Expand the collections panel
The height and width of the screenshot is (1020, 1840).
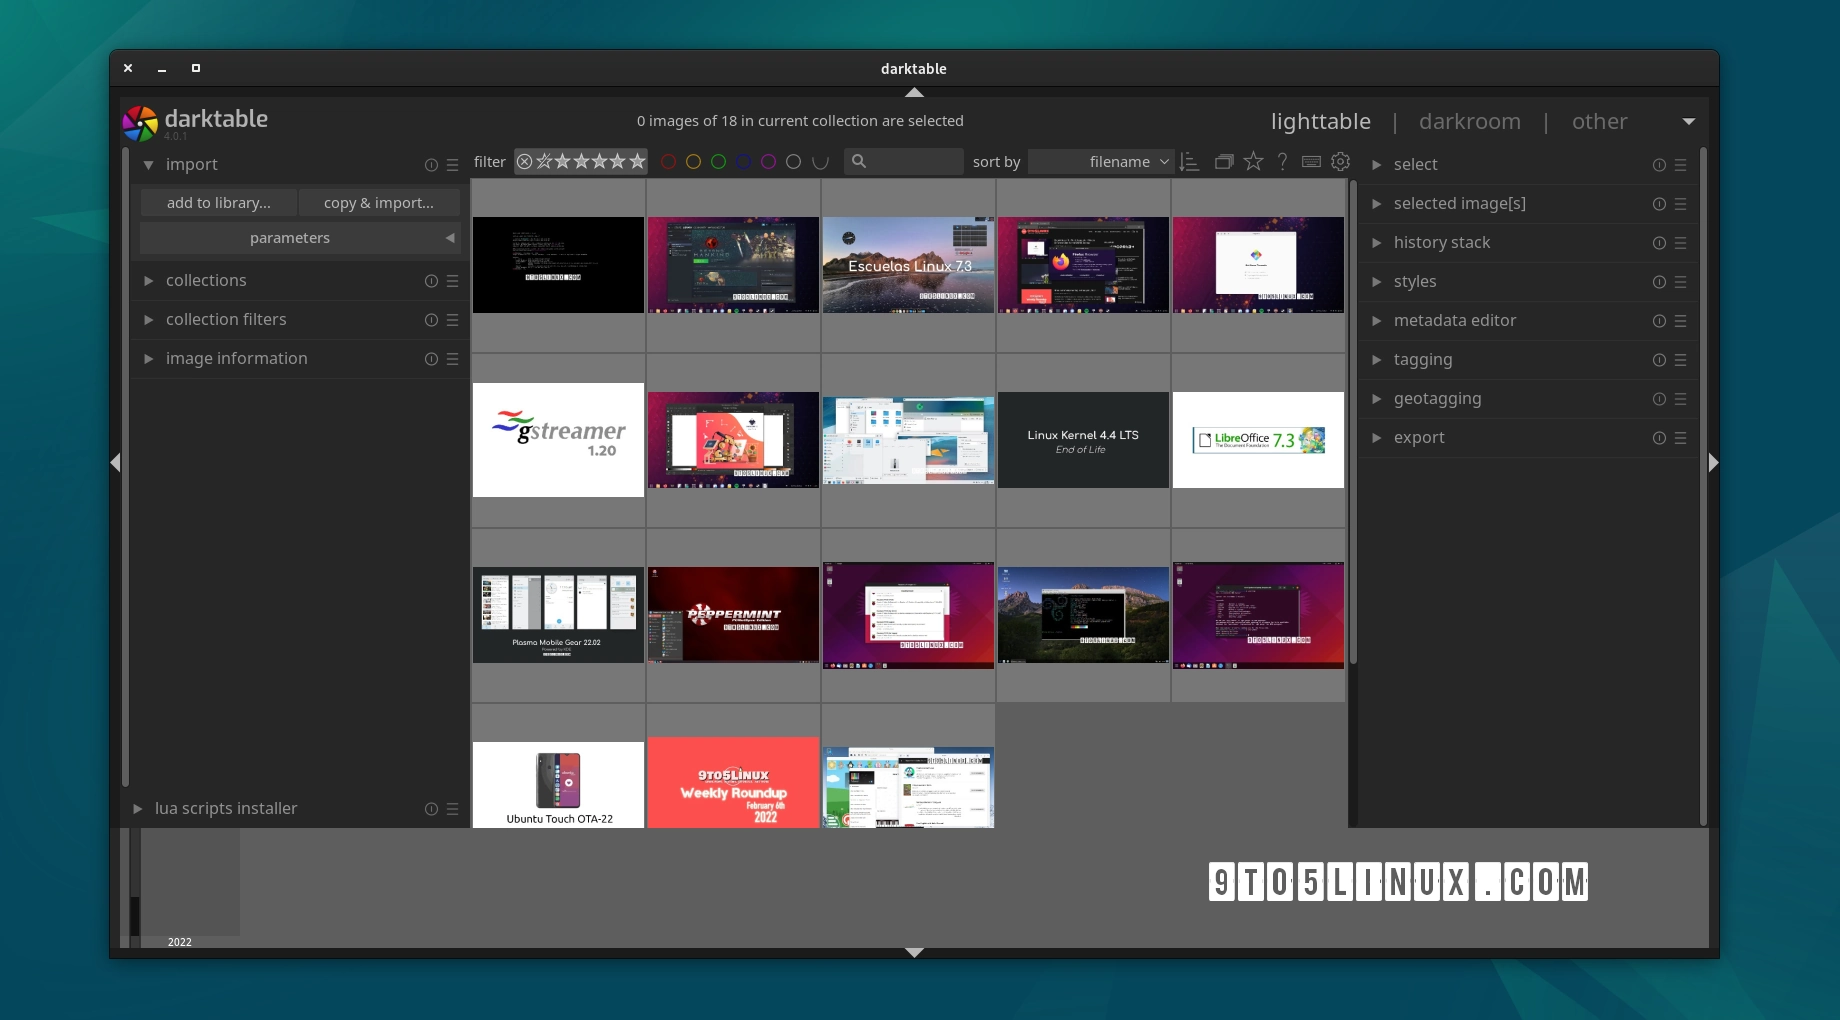click(x=206, y=280)
